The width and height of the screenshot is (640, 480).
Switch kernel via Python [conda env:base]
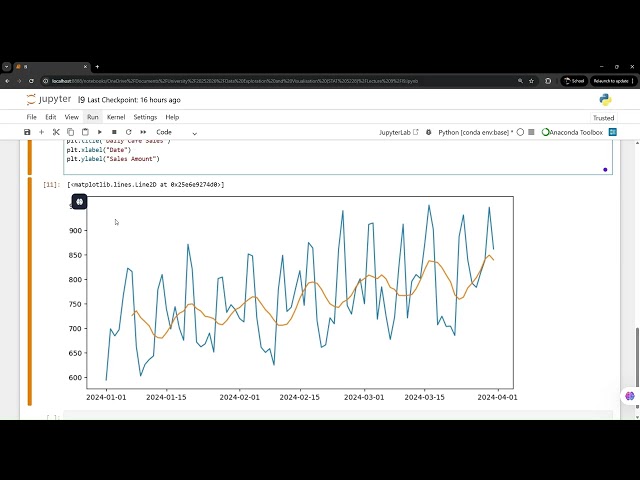click(476, 132)
